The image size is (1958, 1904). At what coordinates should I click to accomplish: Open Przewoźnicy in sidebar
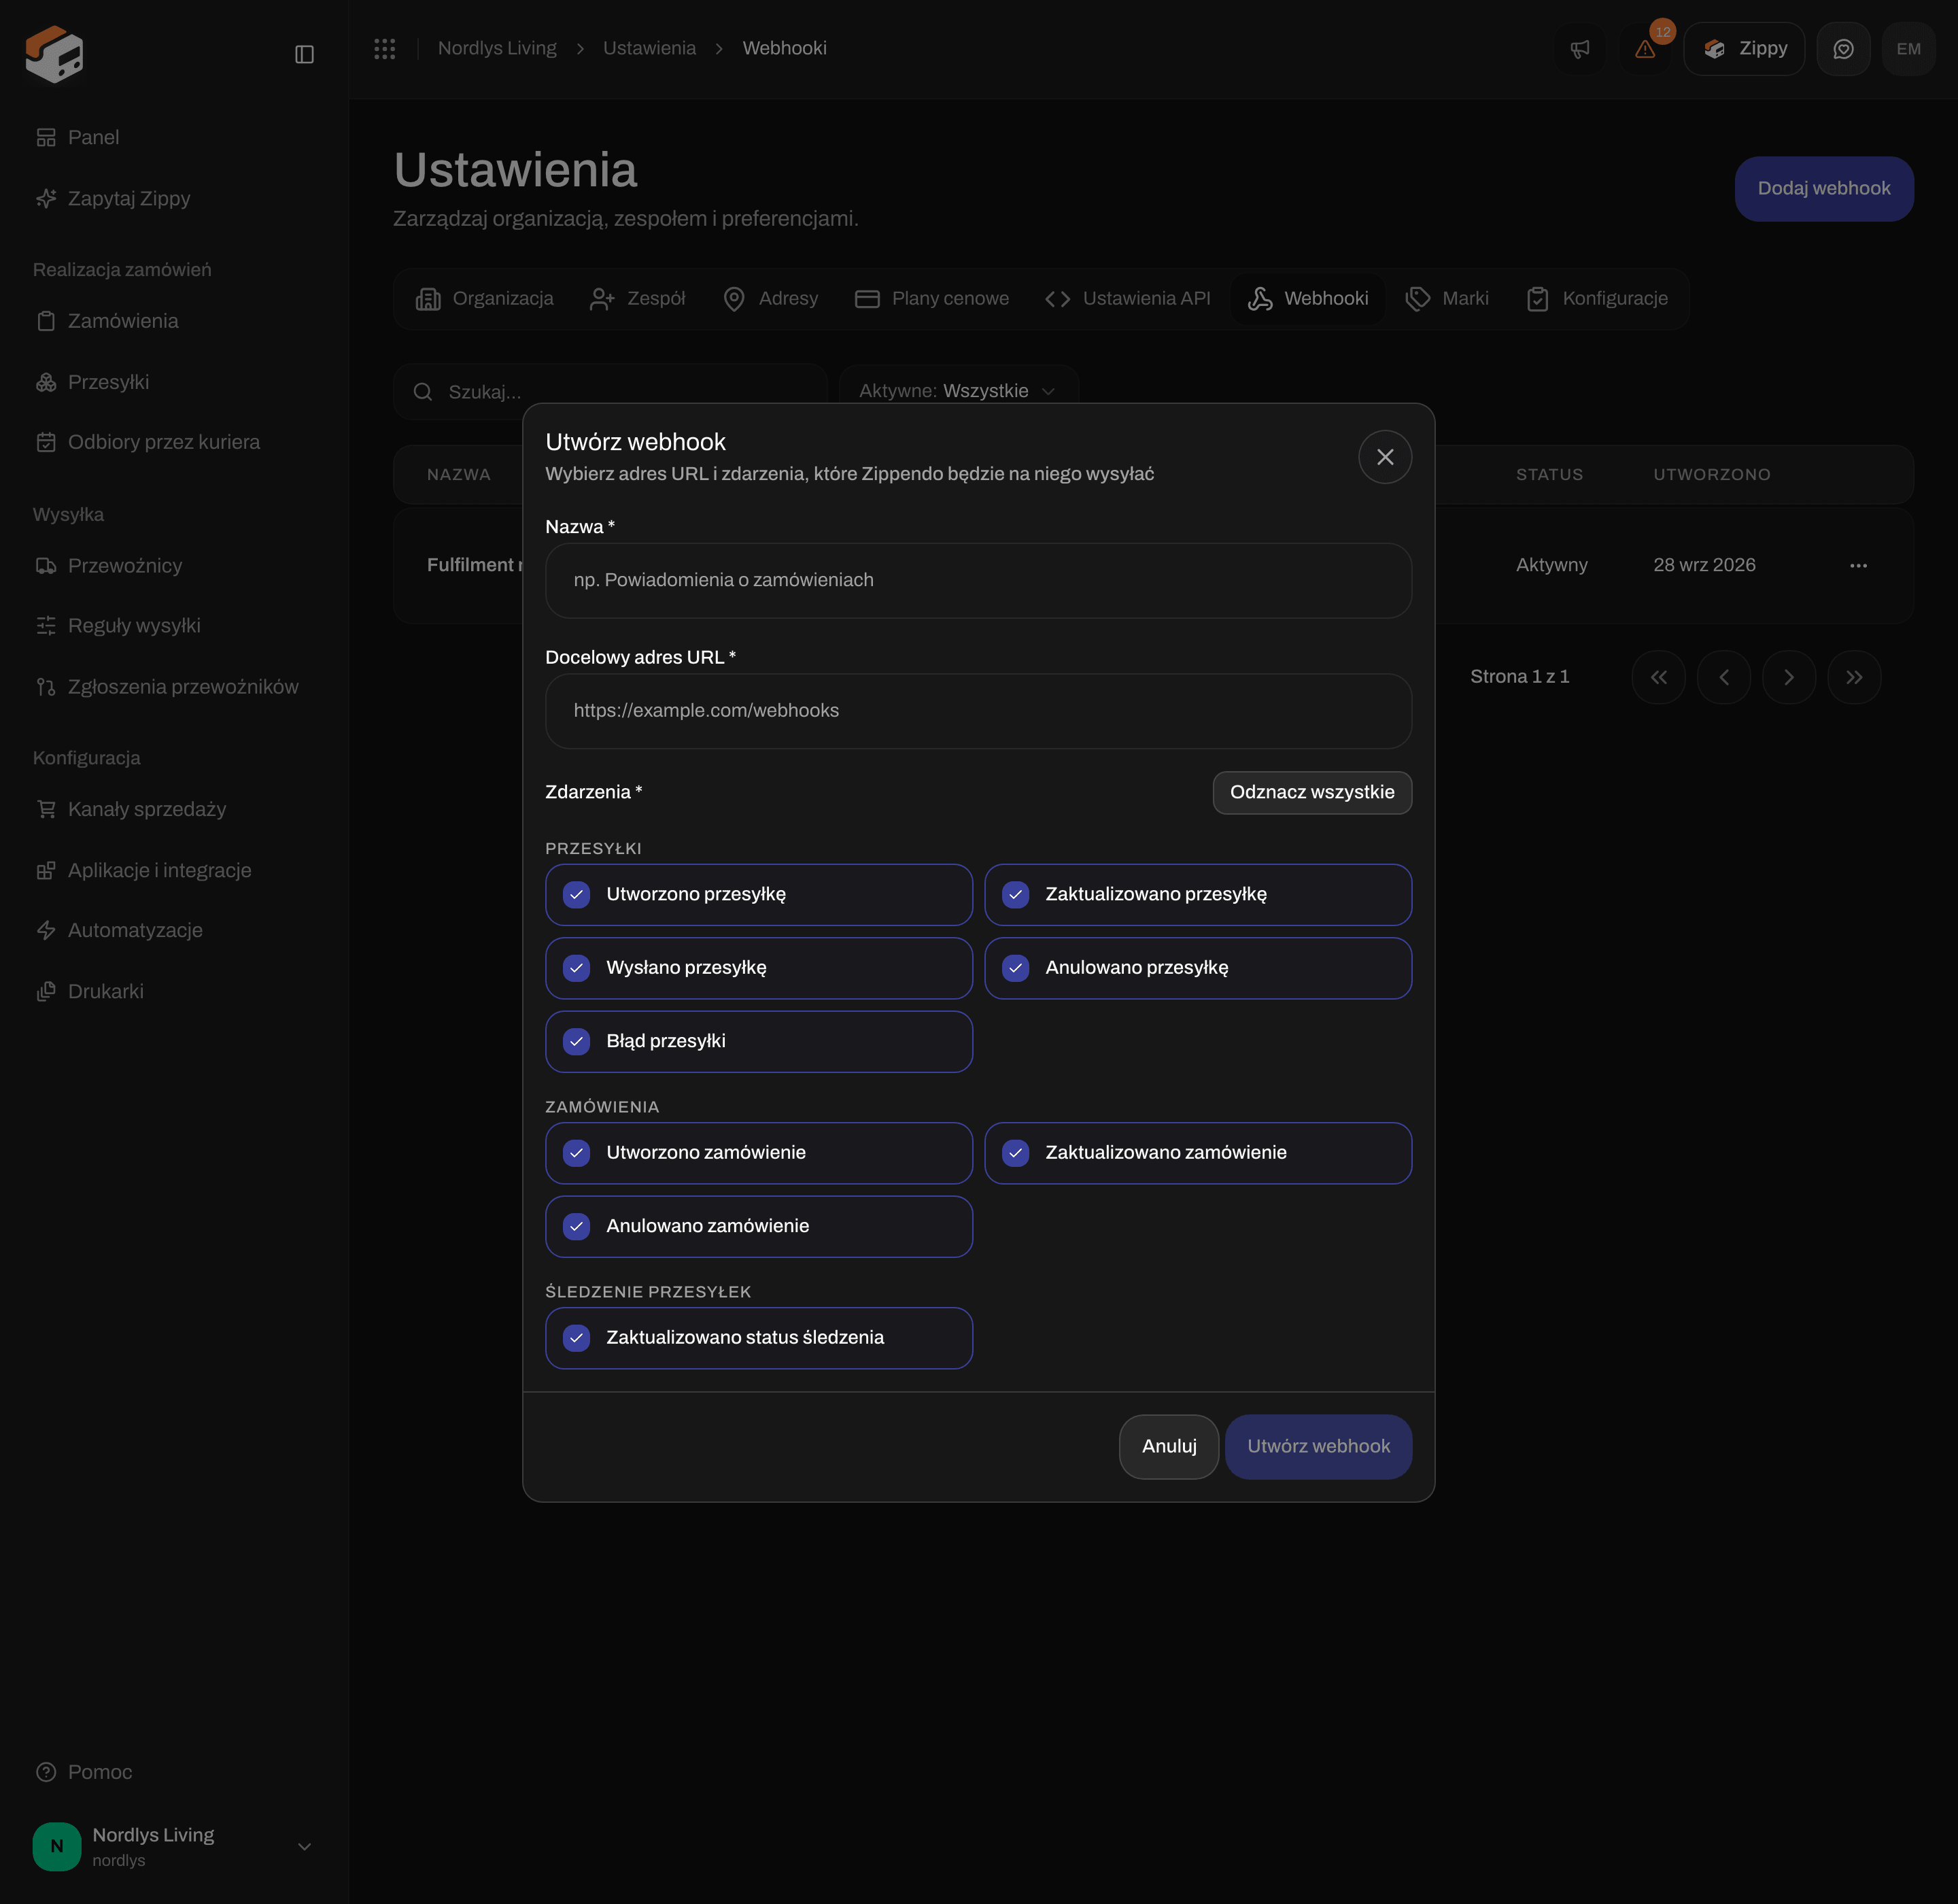(109, 566)
